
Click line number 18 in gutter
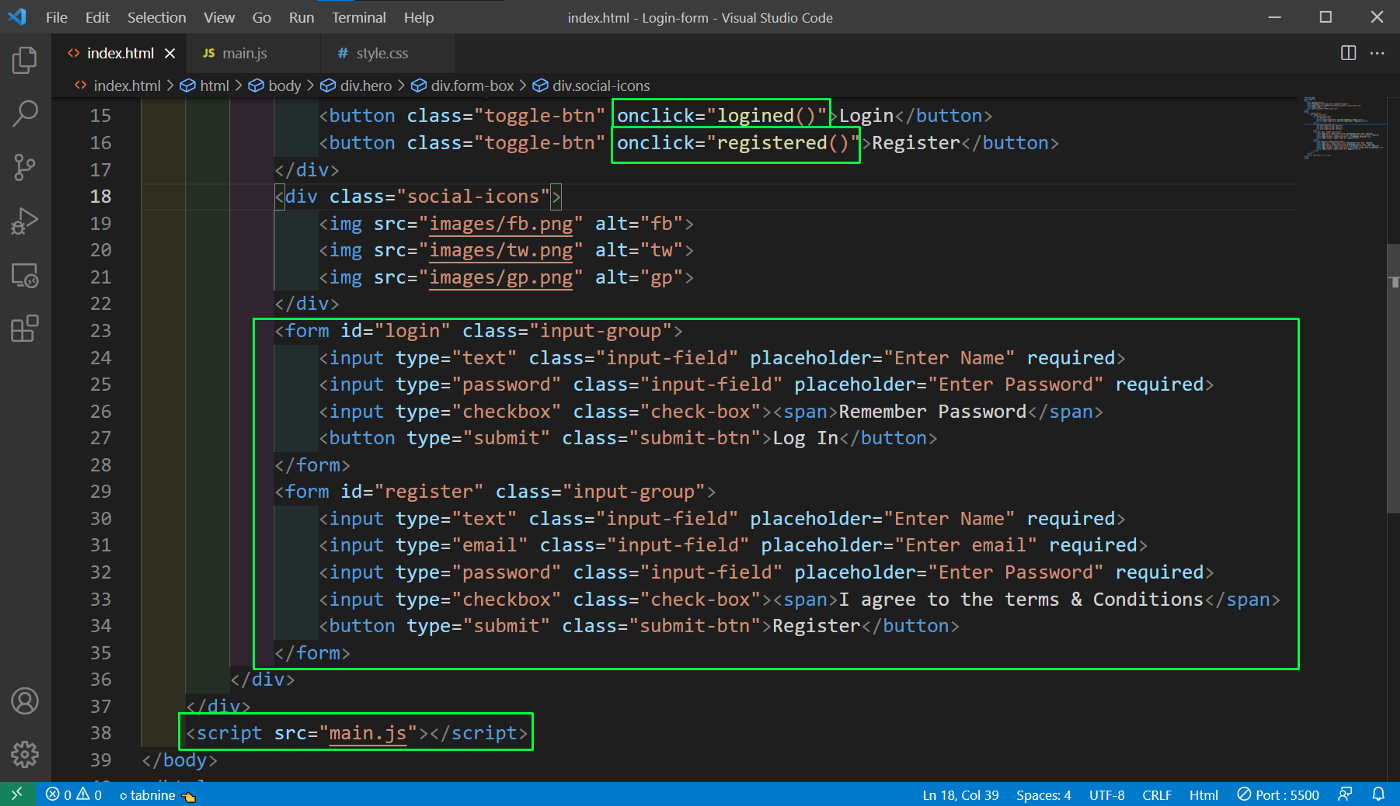100,196
